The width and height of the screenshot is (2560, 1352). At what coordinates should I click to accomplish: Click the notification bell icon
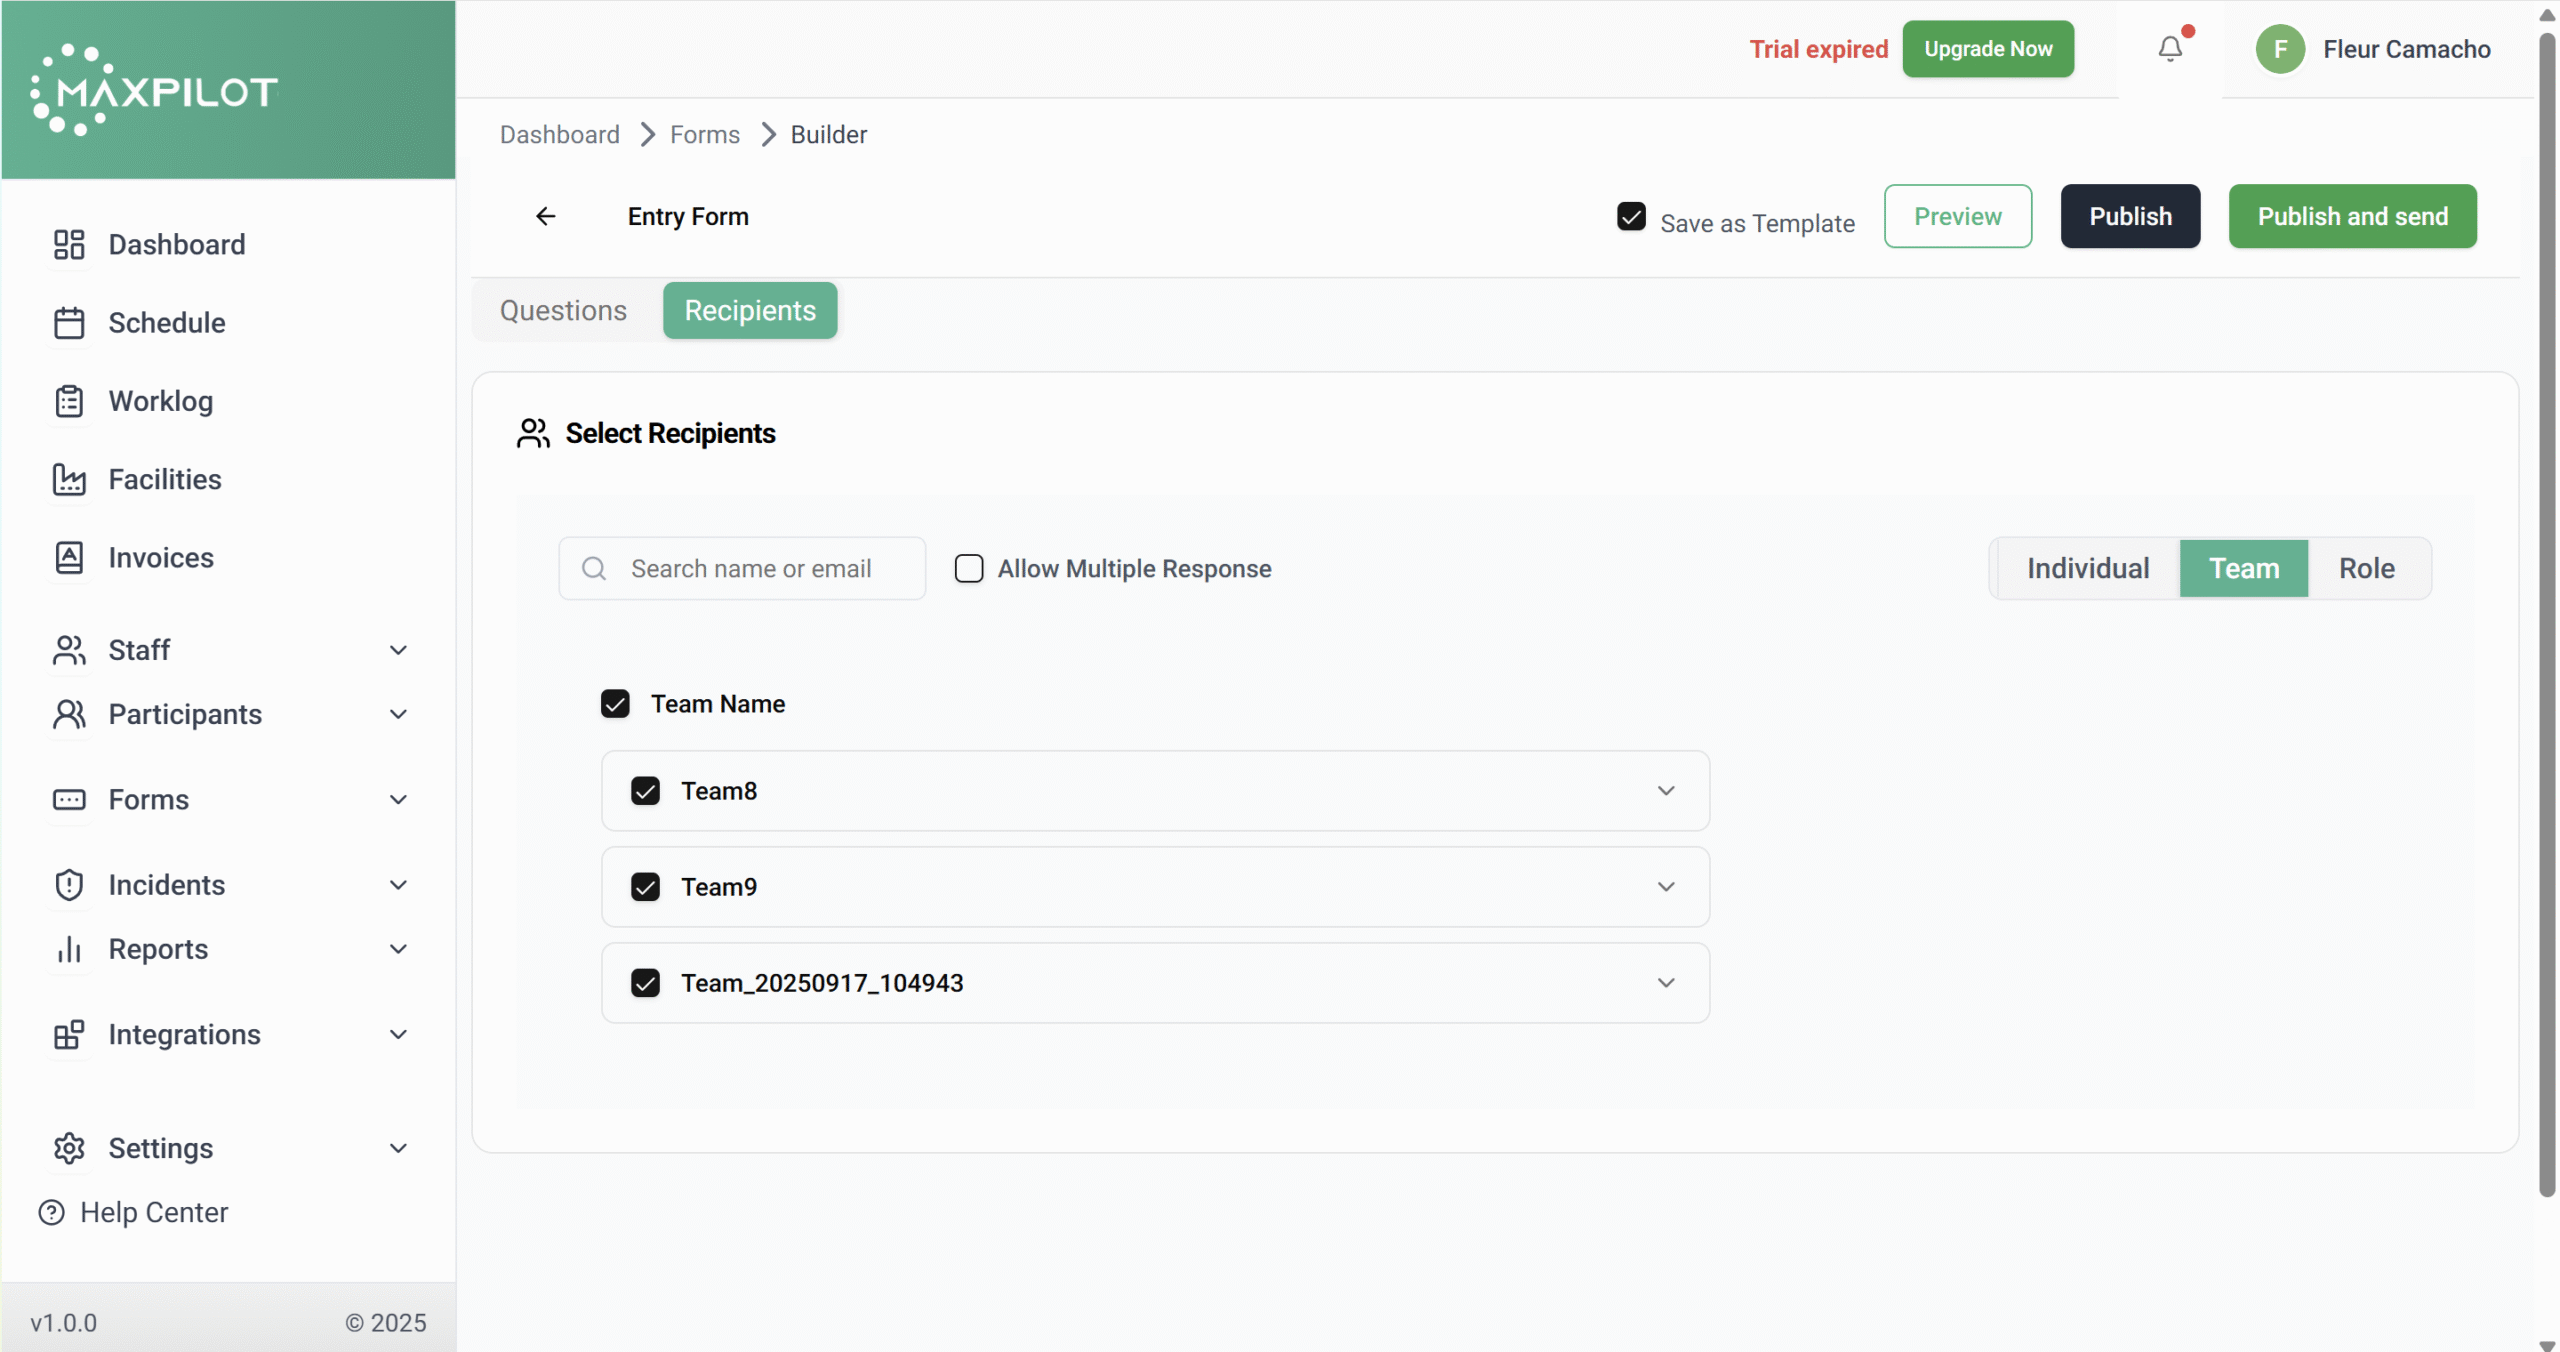click(x=2169, y=49)
